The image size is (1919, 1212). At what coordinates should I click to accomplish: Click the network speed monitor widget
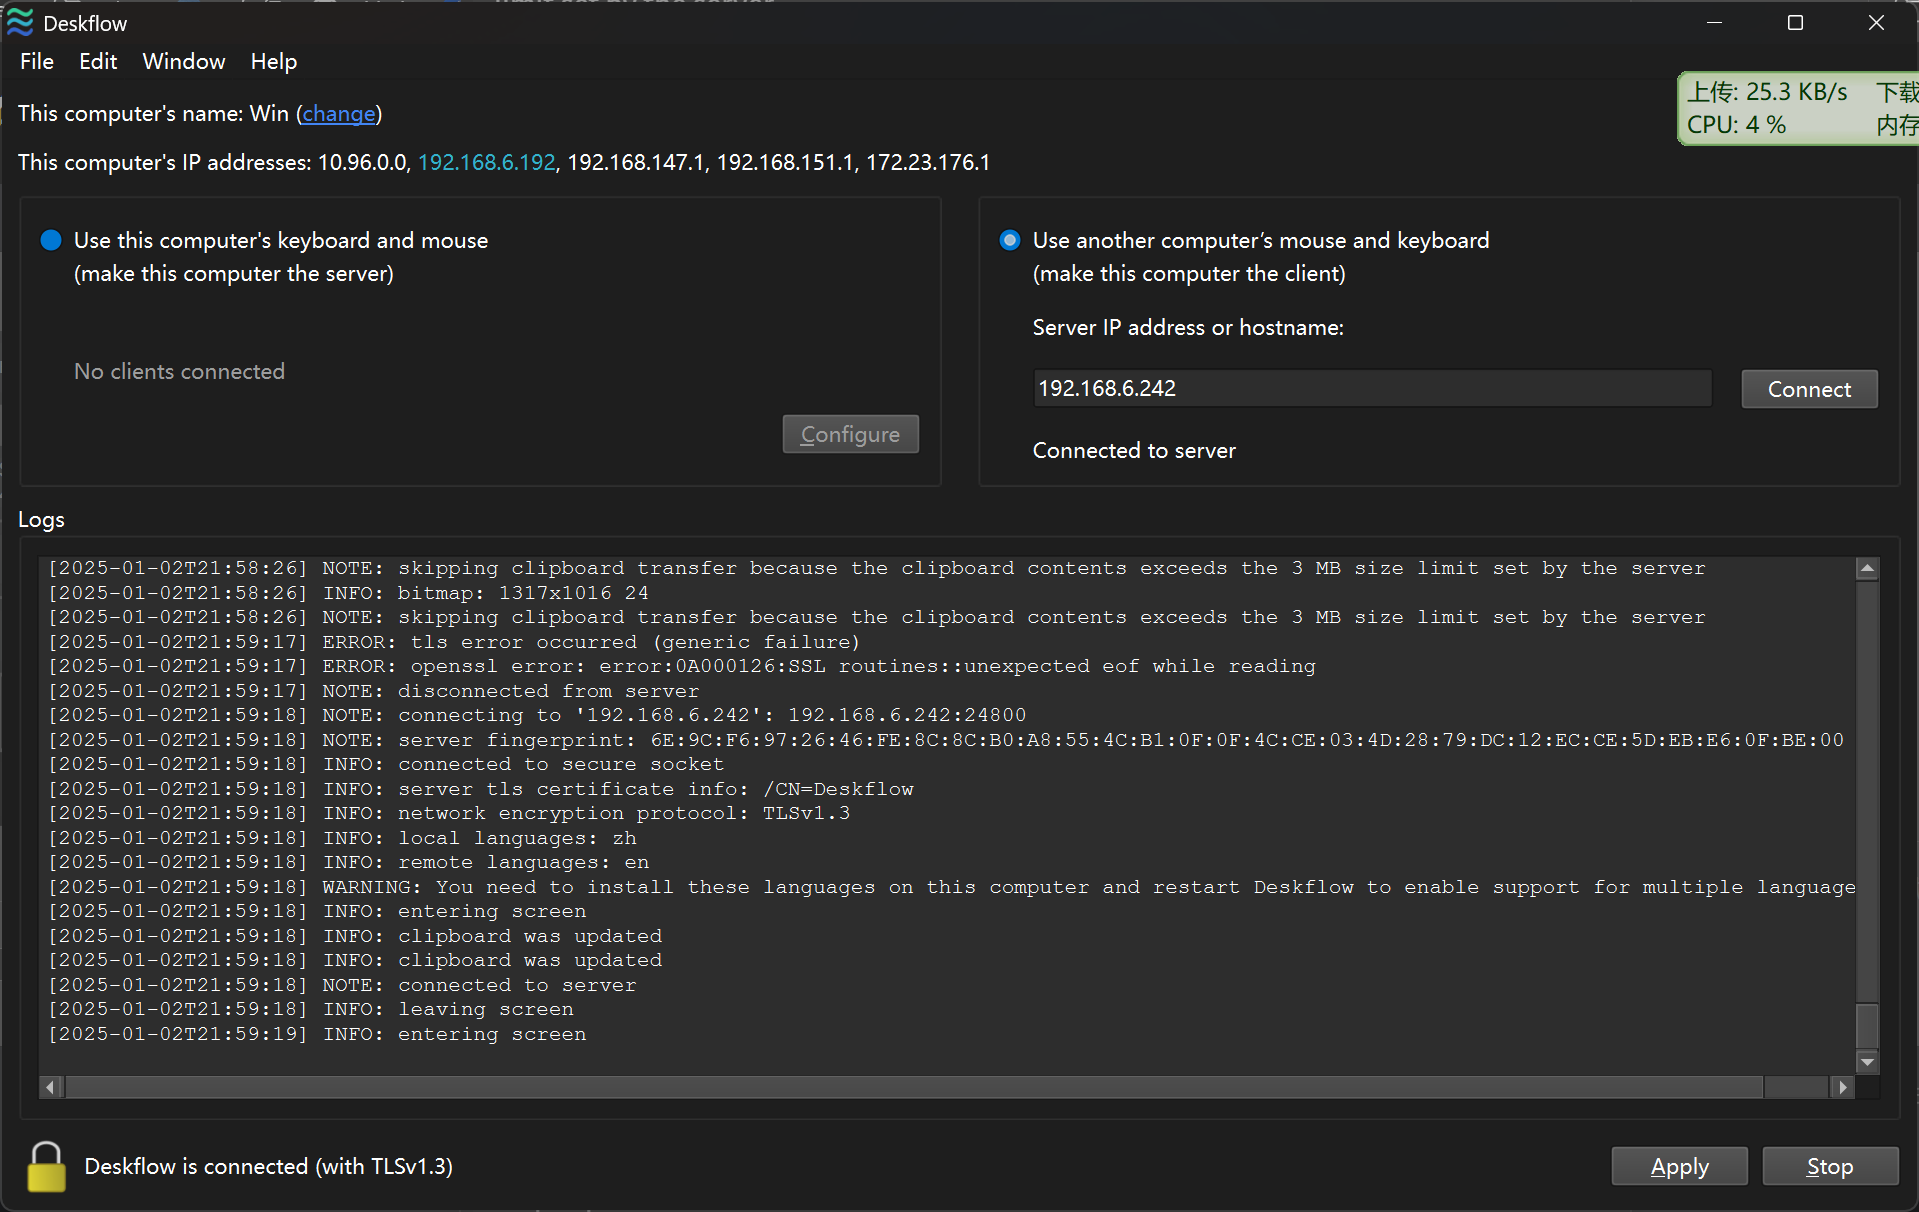point(1798,109)
